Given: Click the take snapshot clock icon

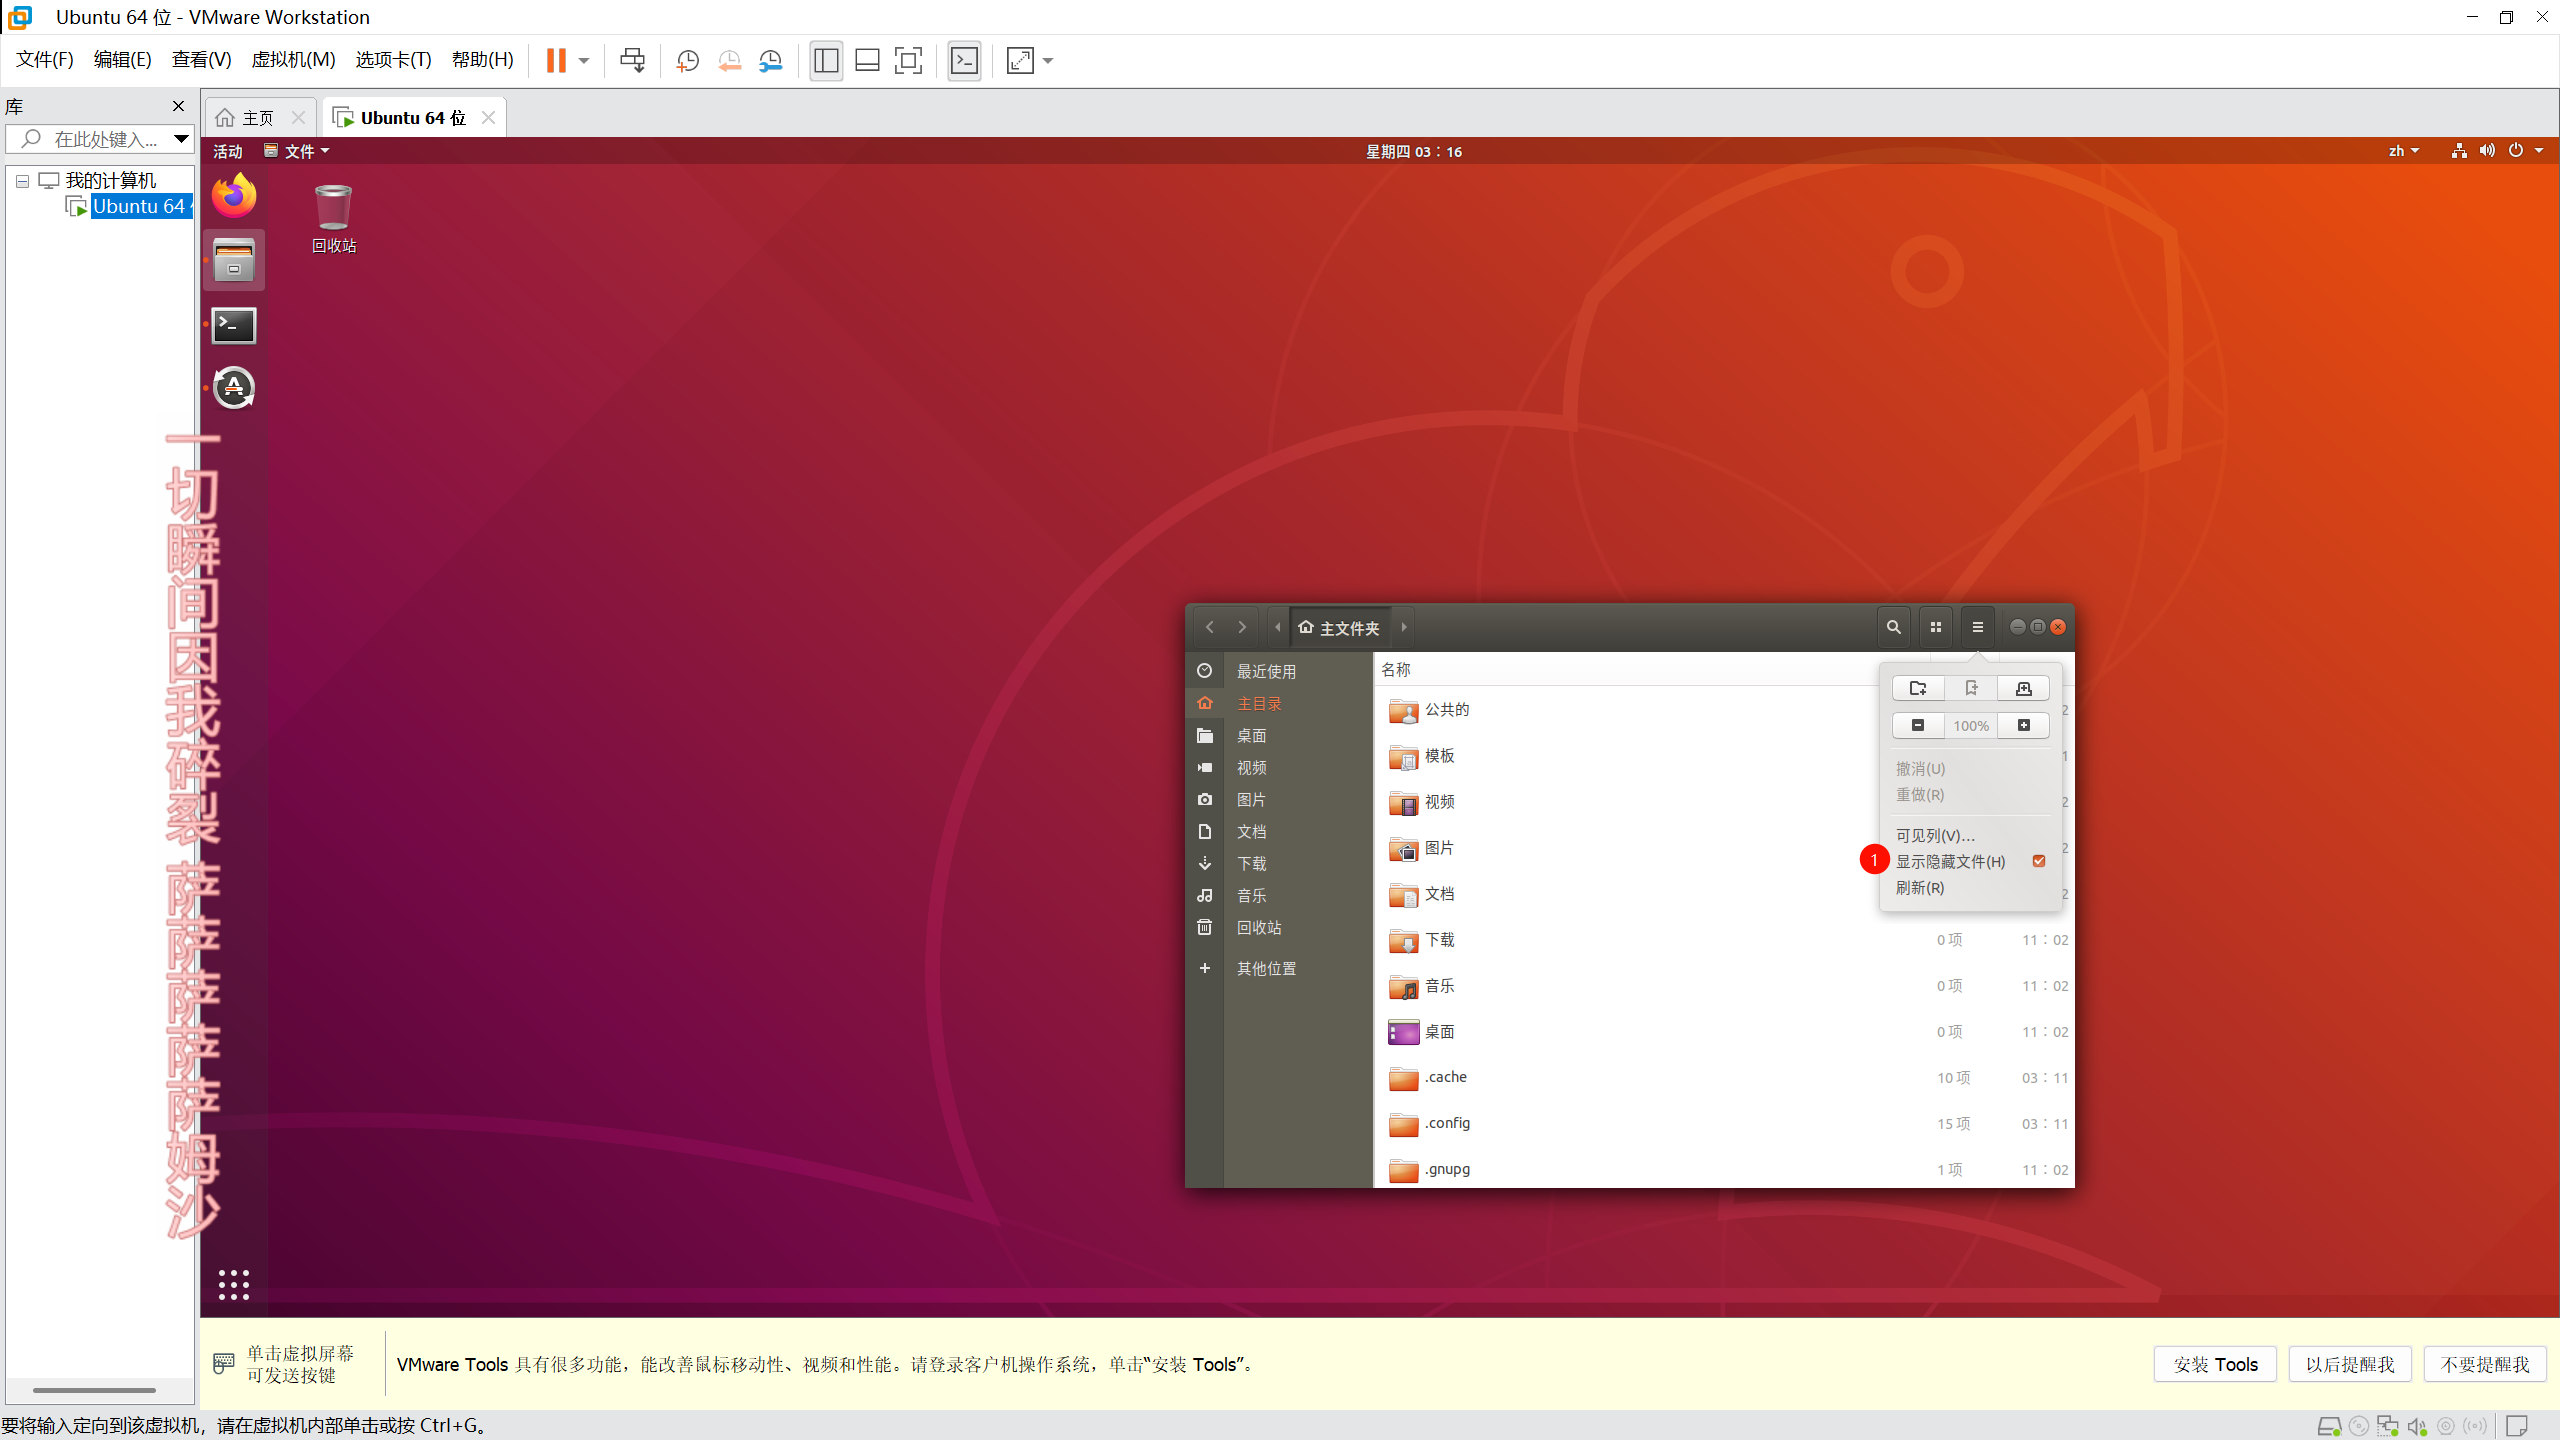Looking at the screenshot, I should pos(687,61).
